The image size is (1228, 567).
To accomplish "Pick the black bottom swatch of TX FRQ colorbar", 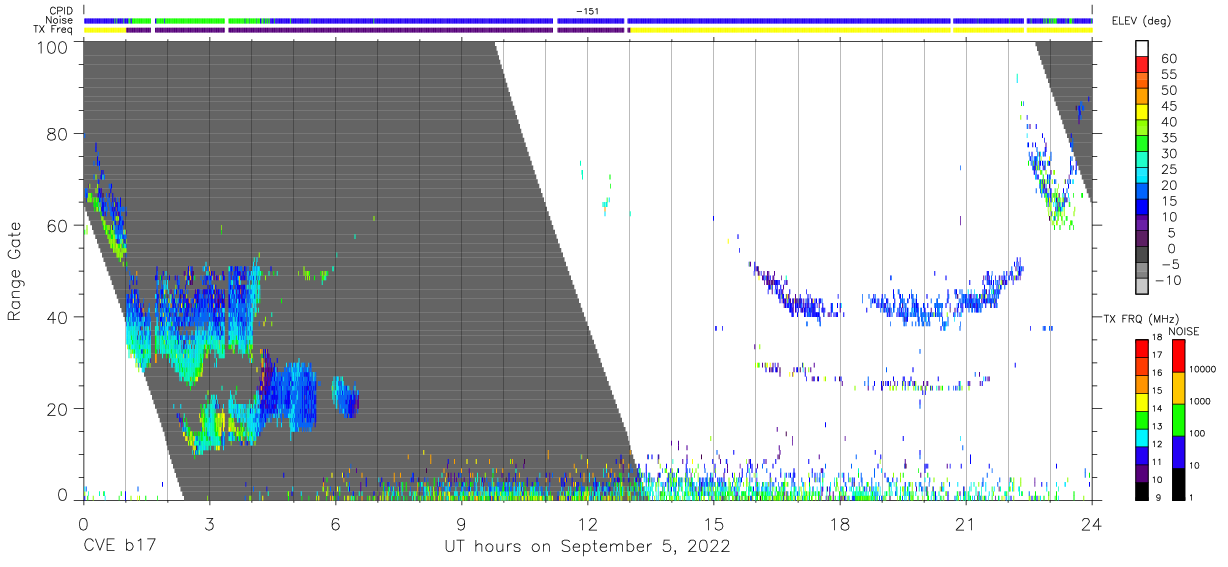I will (1142, 491).
